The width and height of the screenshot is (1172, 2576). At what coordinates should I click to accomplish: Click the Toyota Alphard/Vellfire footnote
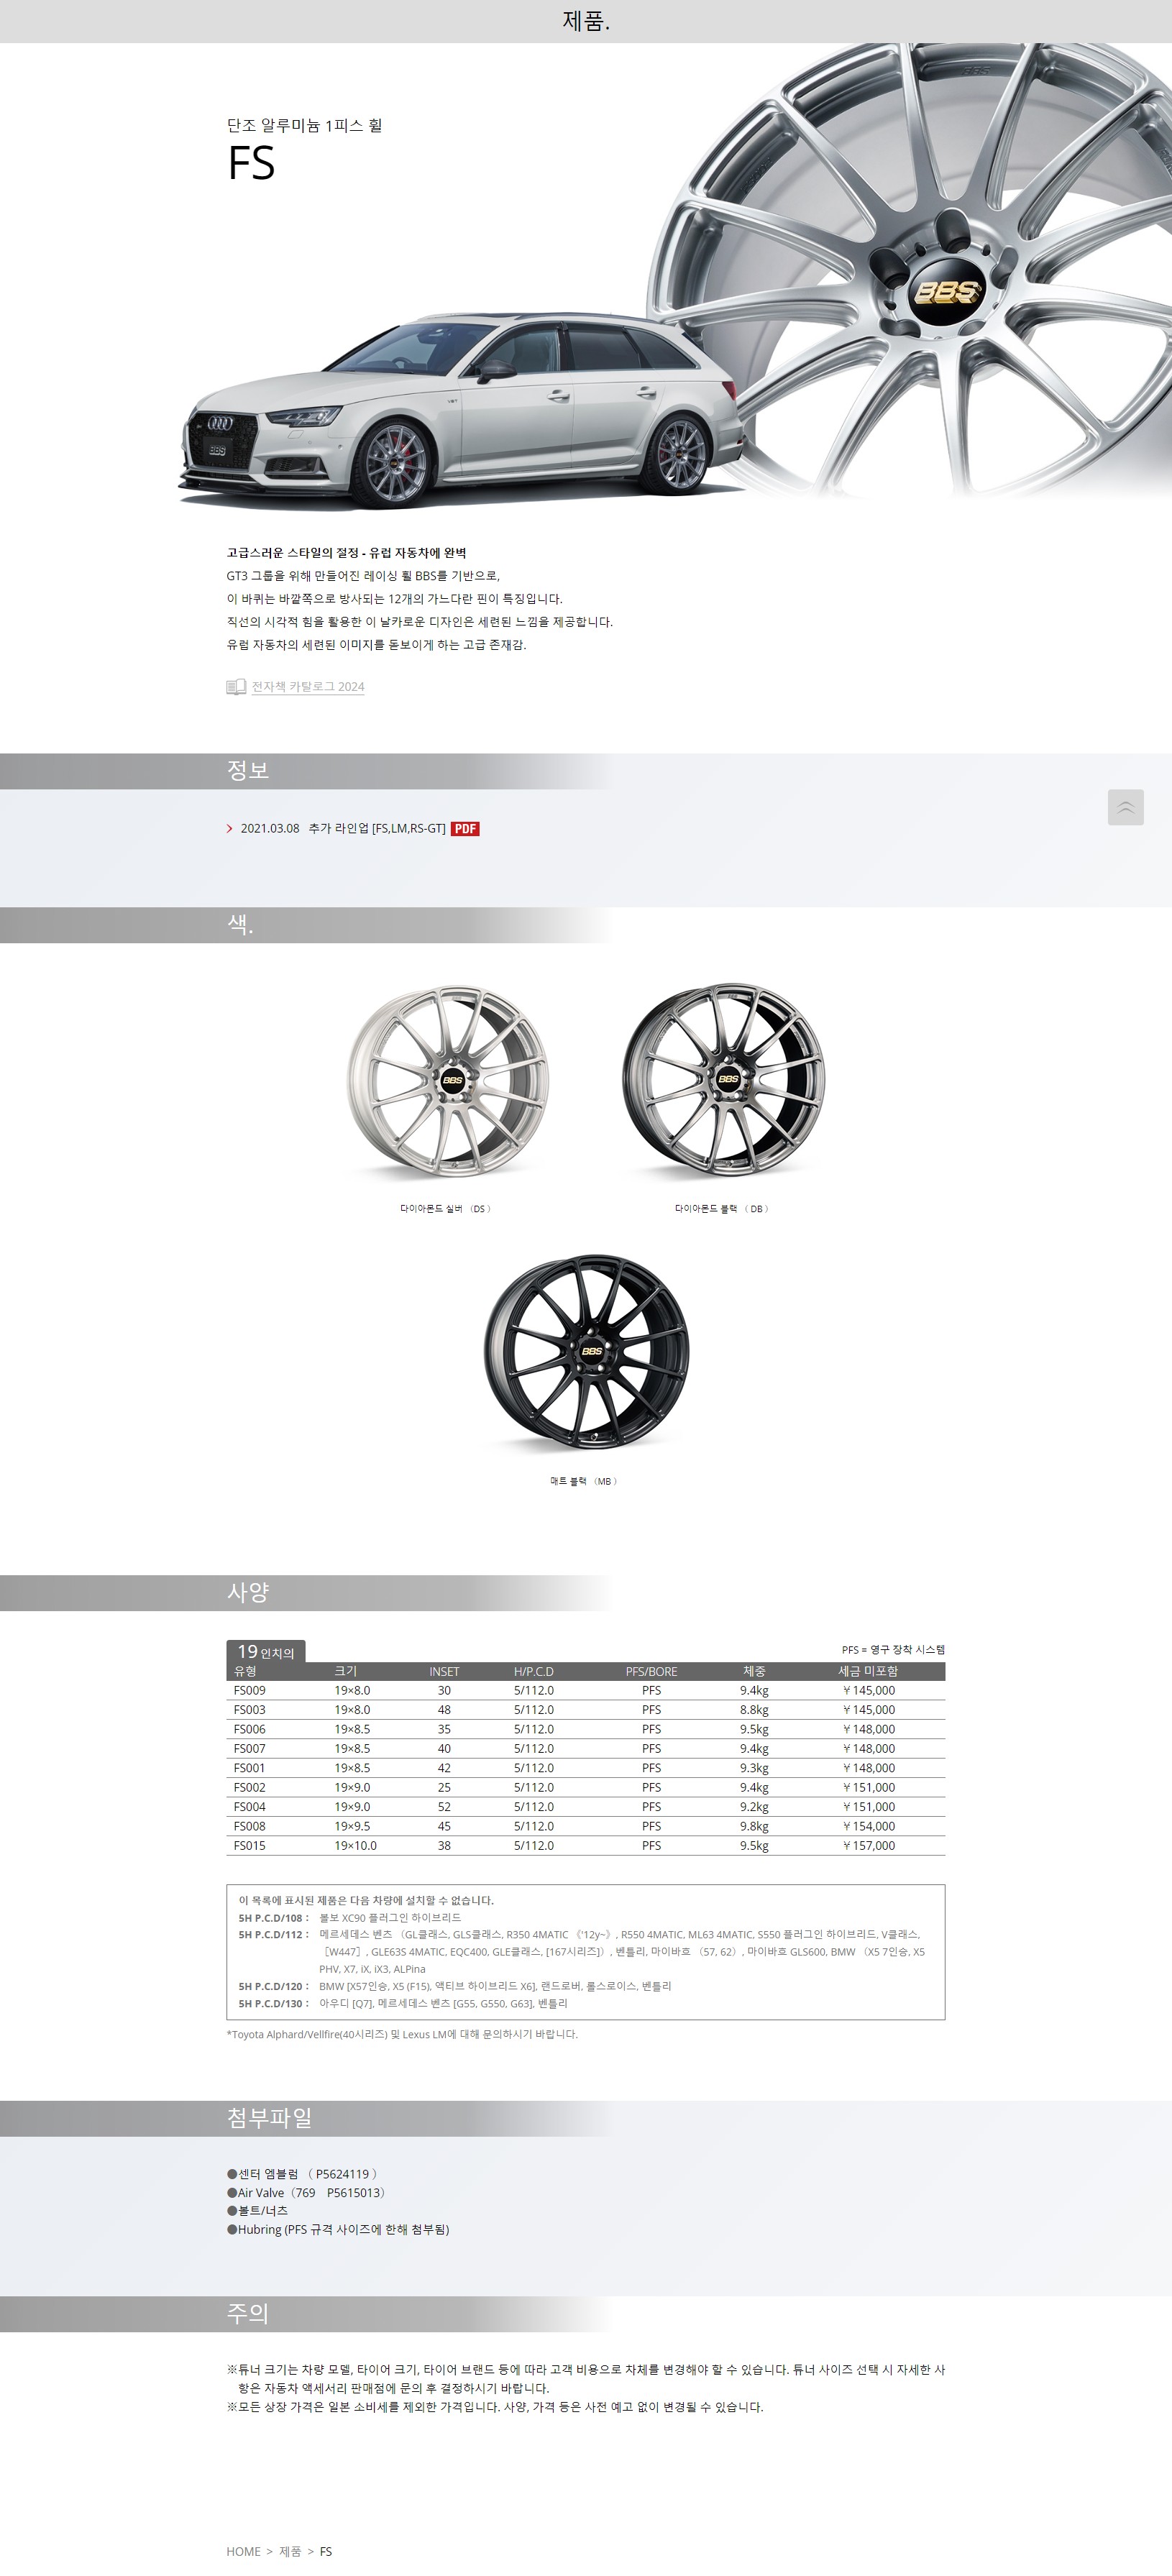click(402, 2034)
